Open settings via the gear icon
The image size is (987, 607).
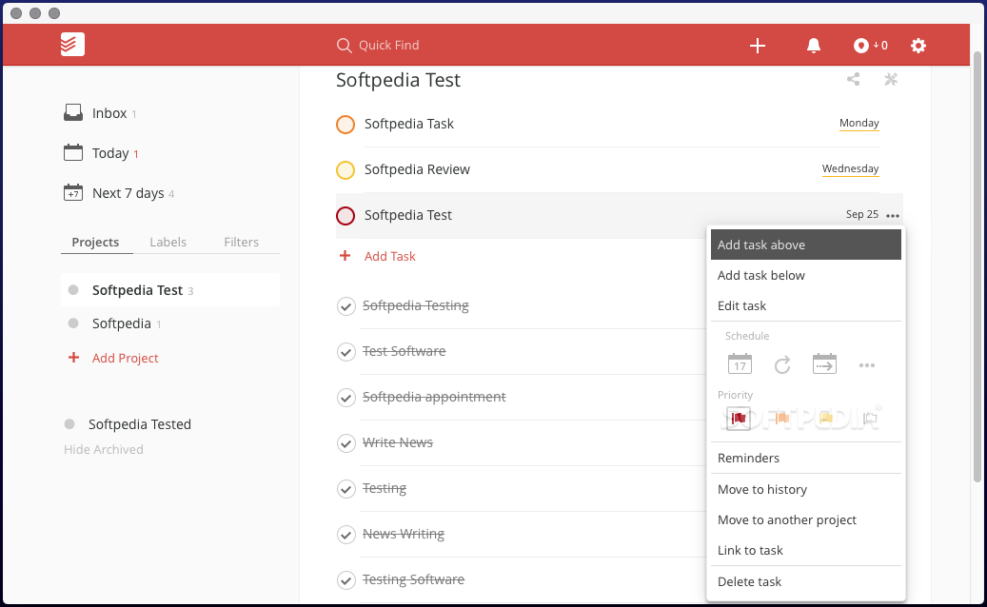point(917,45)
